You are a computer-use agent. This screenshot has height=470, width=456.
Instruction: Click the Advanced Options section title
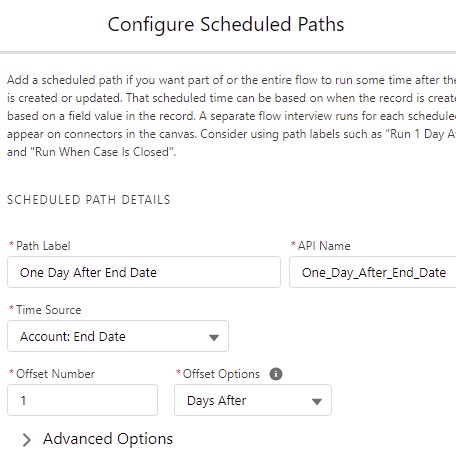pos(108,439)
